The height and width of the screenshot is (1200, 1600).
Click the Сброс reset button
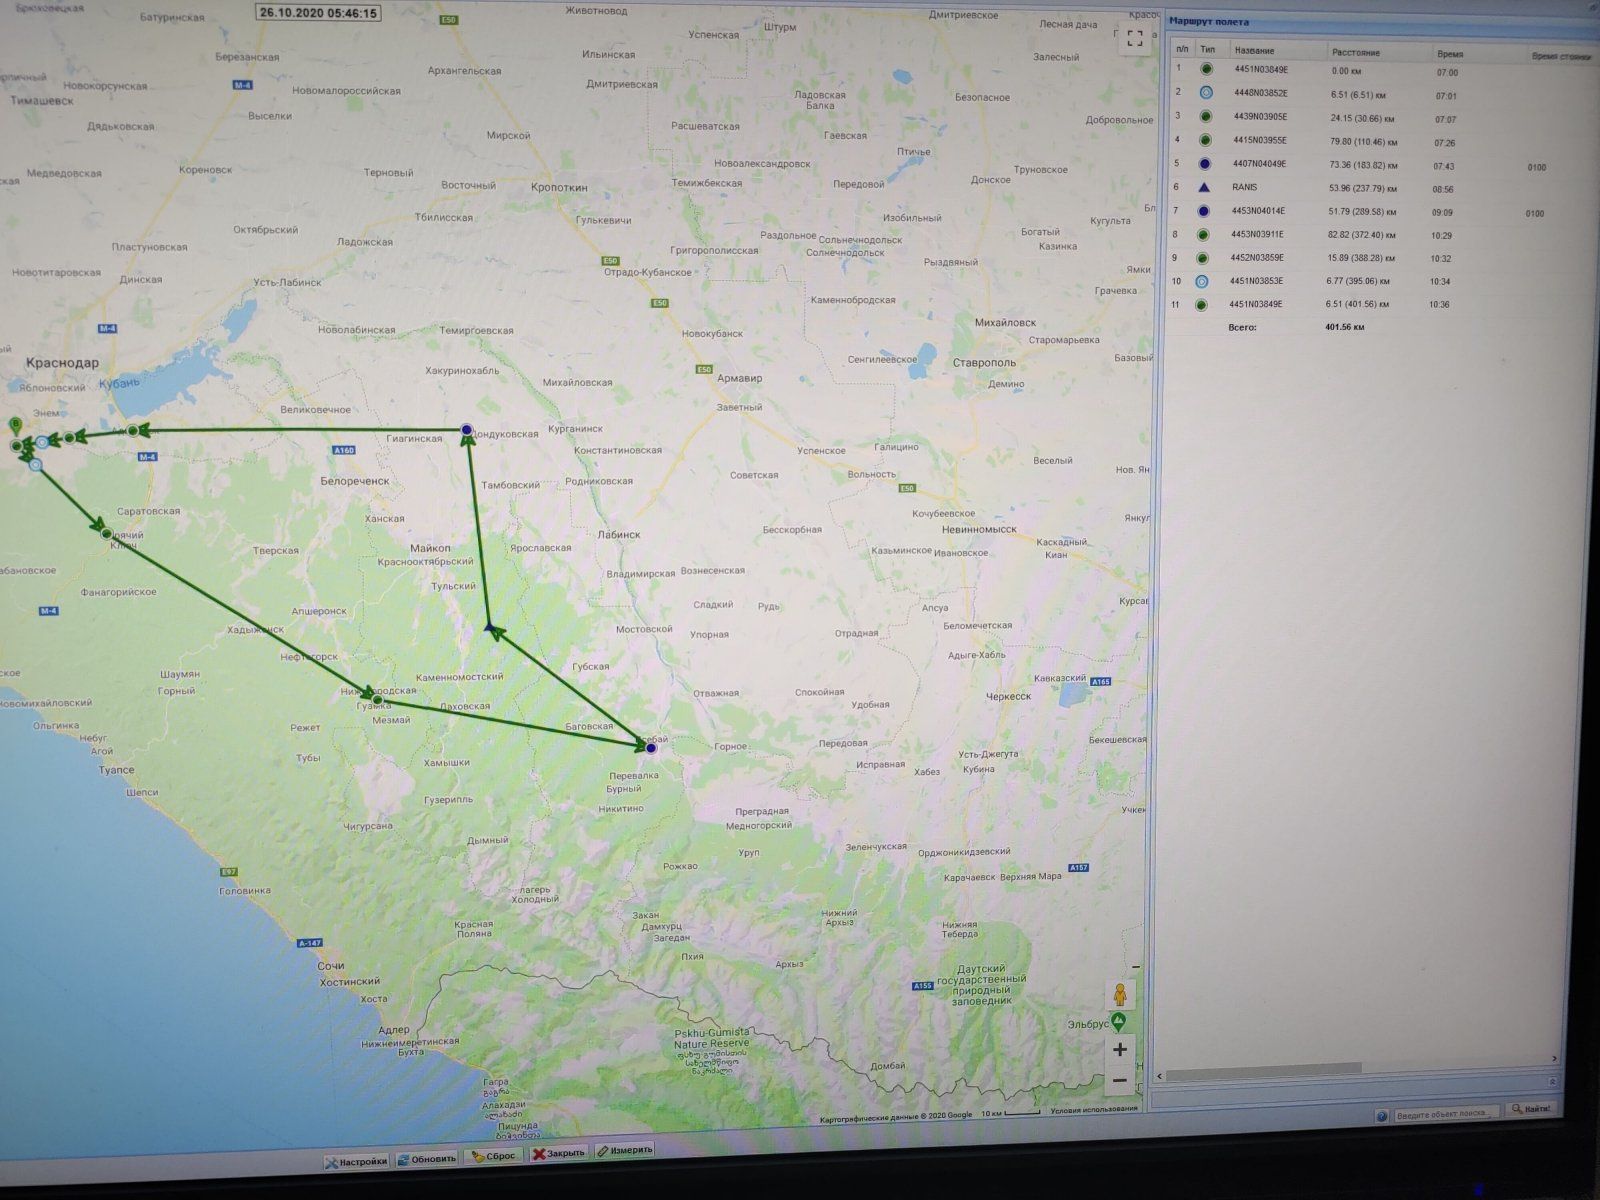tap(494, 1156)
